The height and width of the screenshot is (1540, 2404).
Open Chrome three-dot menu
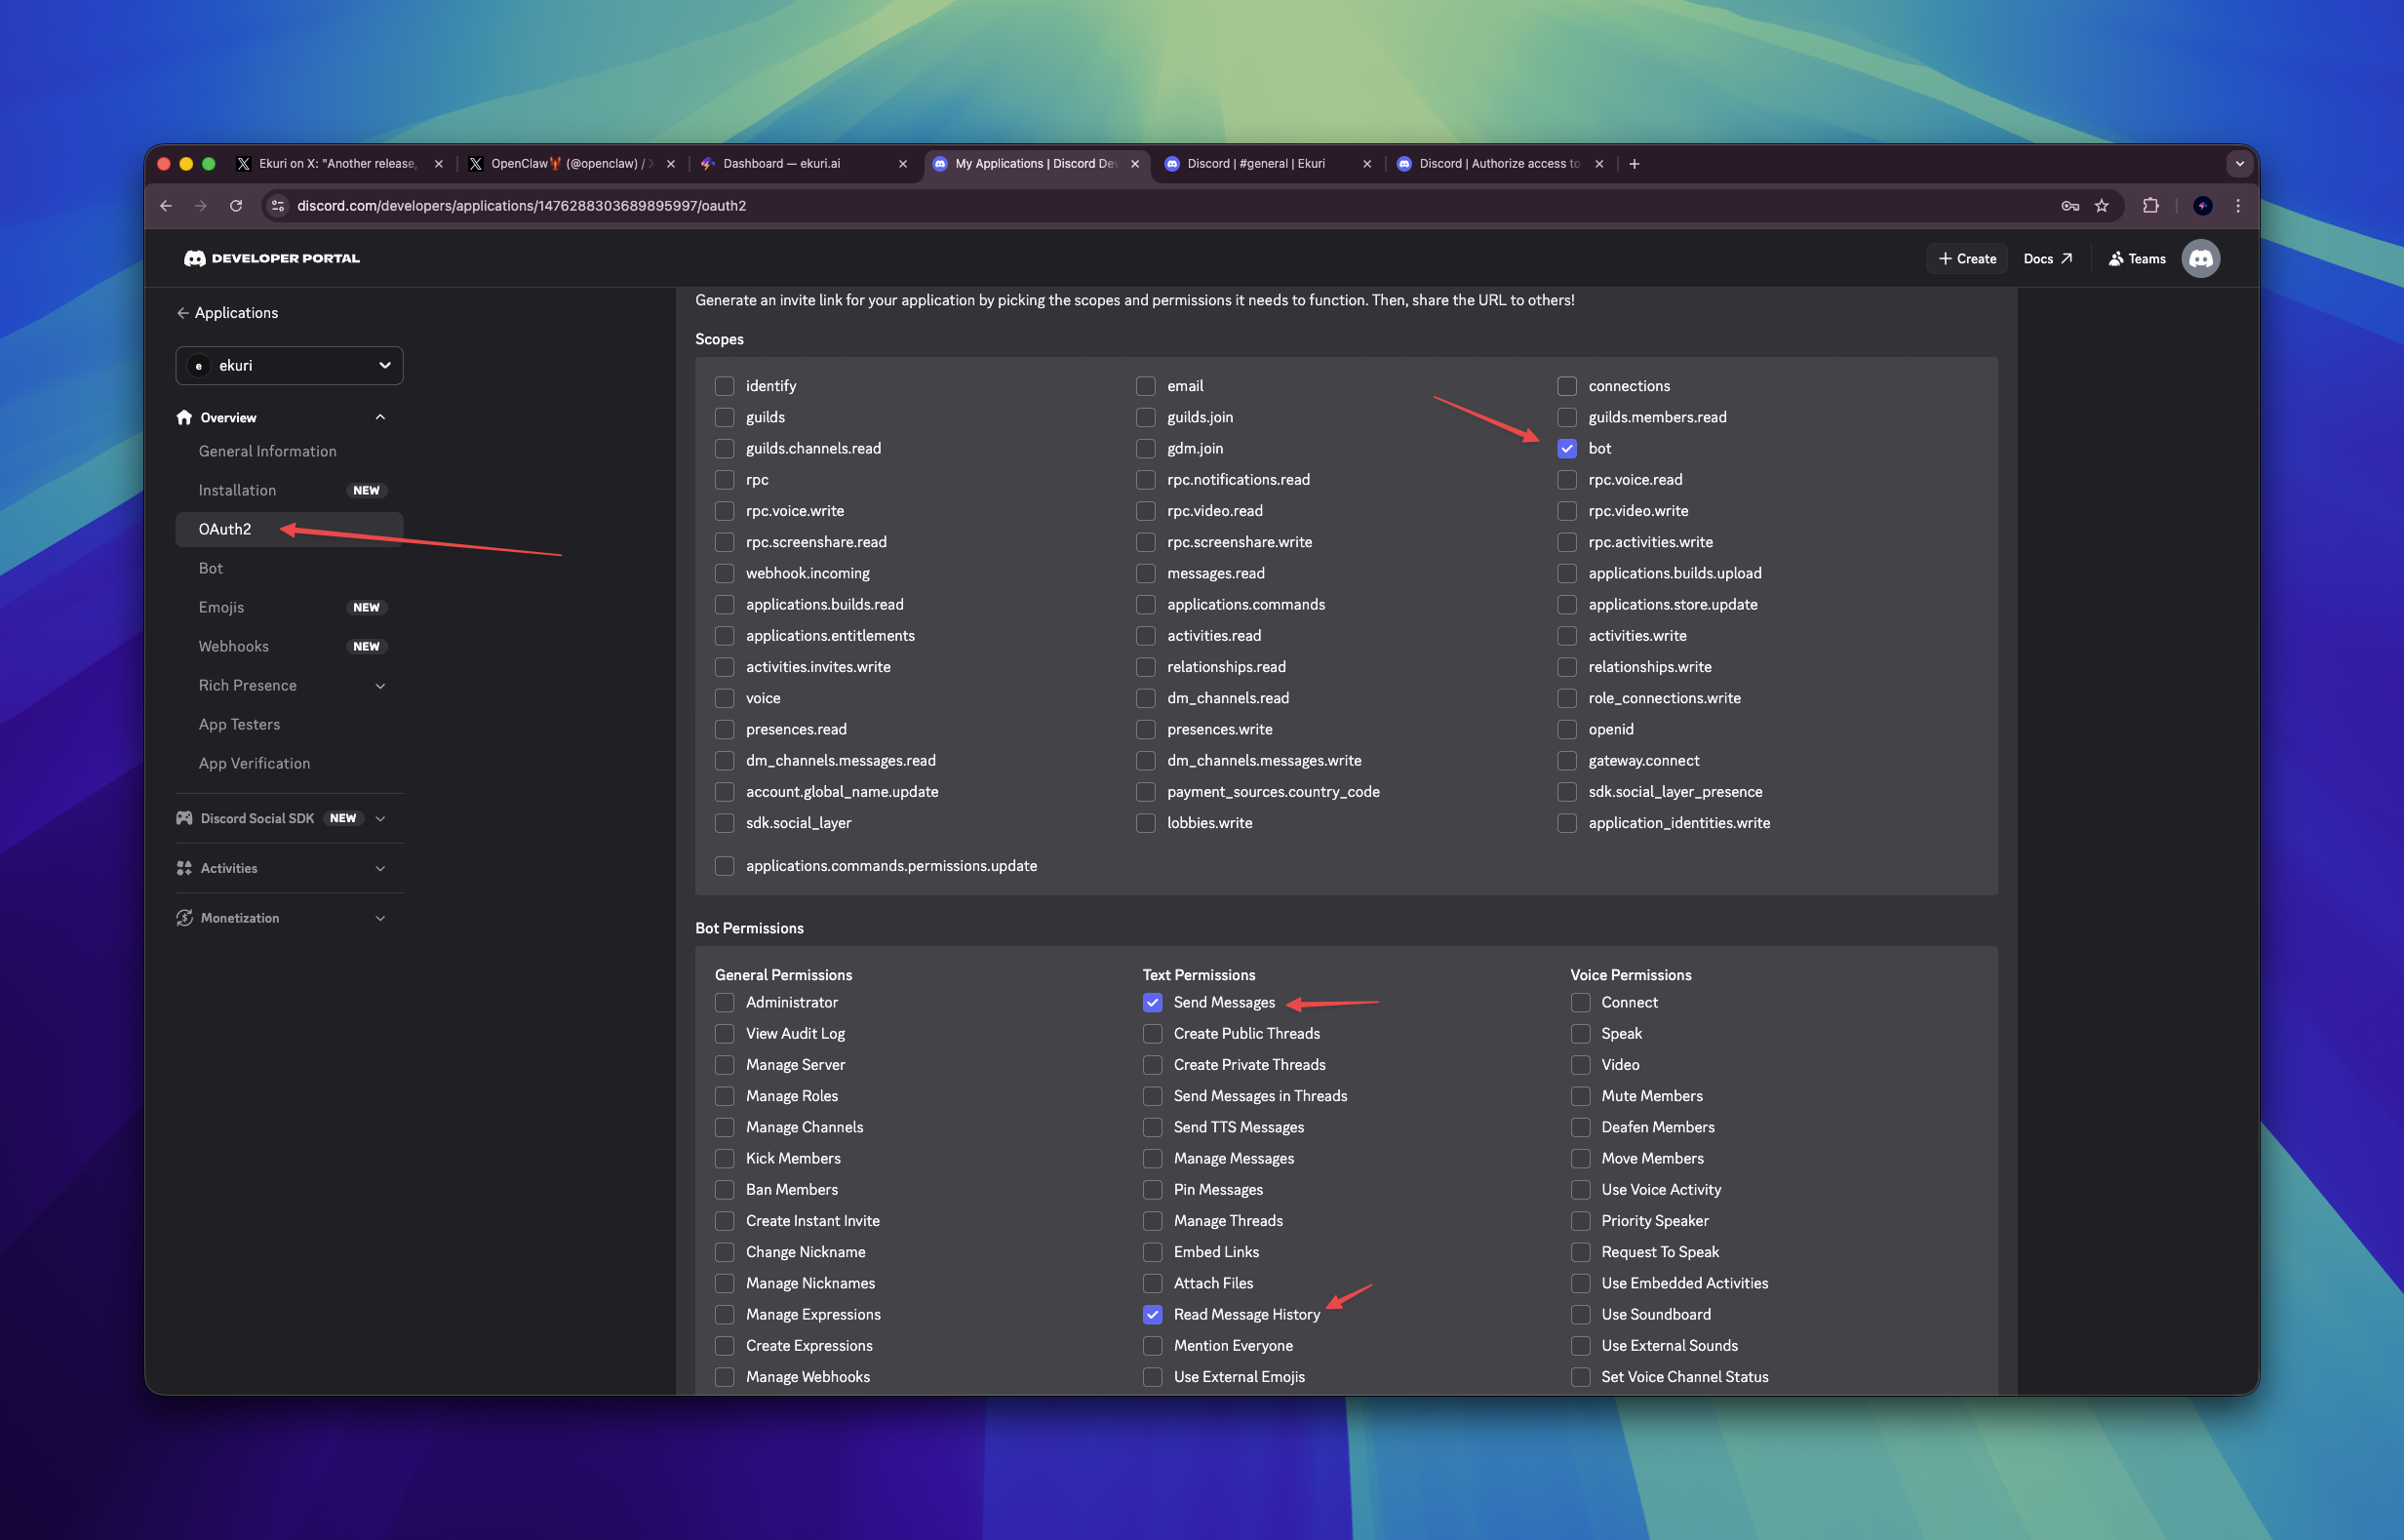[2238, 206]
